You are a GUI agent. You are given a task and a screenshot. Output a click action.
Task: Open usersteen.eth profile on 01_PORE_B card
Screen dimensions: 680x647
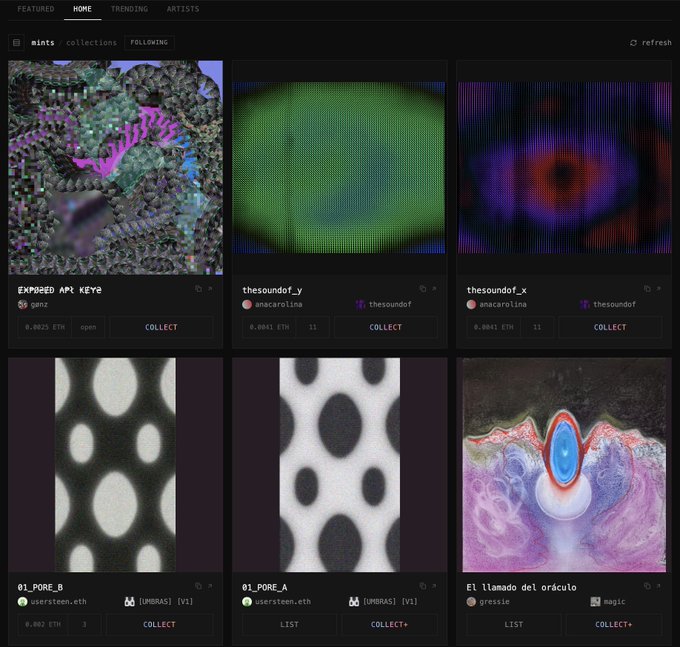pyautogui.click(x=59, y=602)
